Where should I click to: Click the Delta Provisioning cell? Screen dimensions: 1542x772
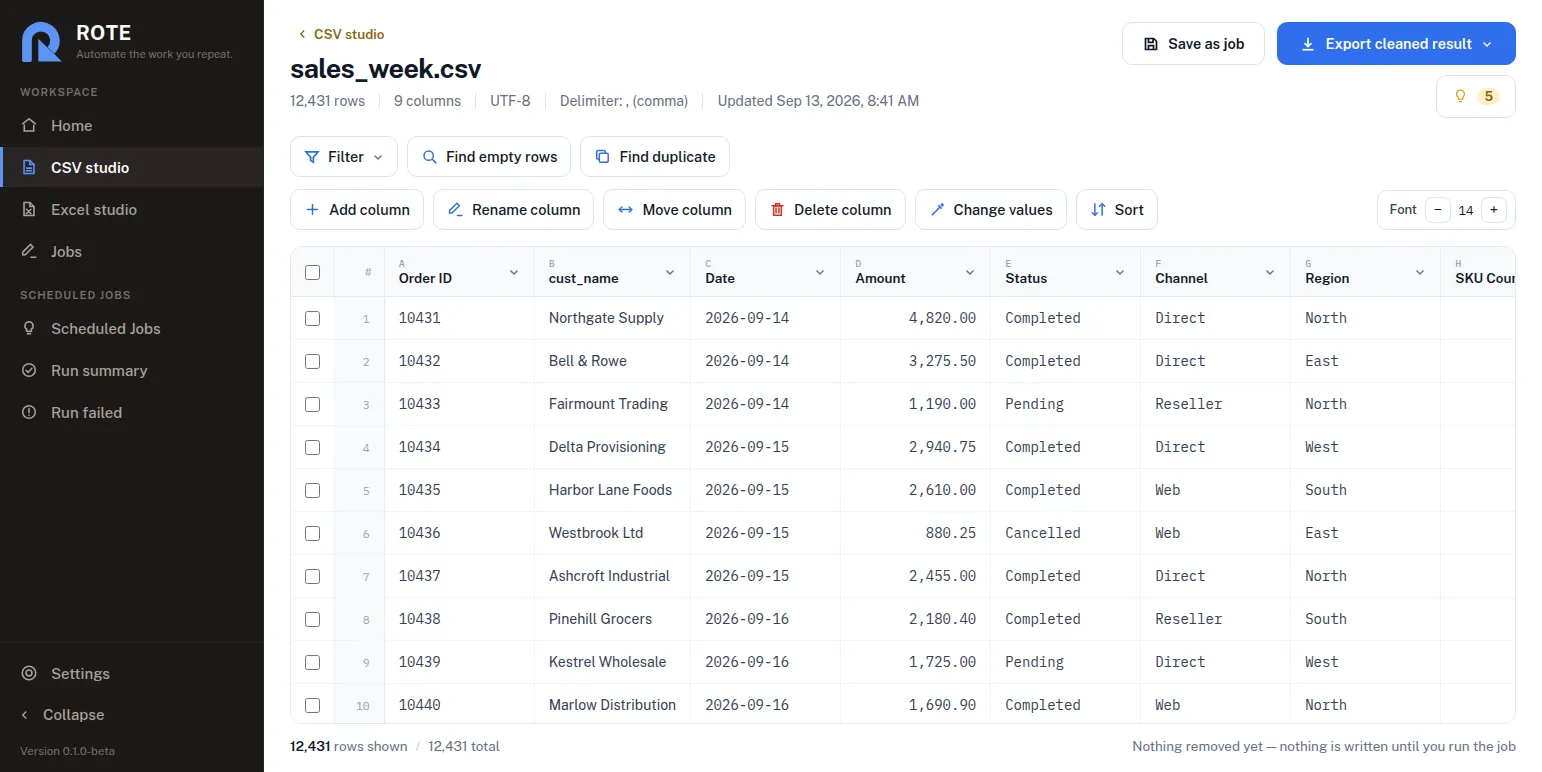click(613, 447)
